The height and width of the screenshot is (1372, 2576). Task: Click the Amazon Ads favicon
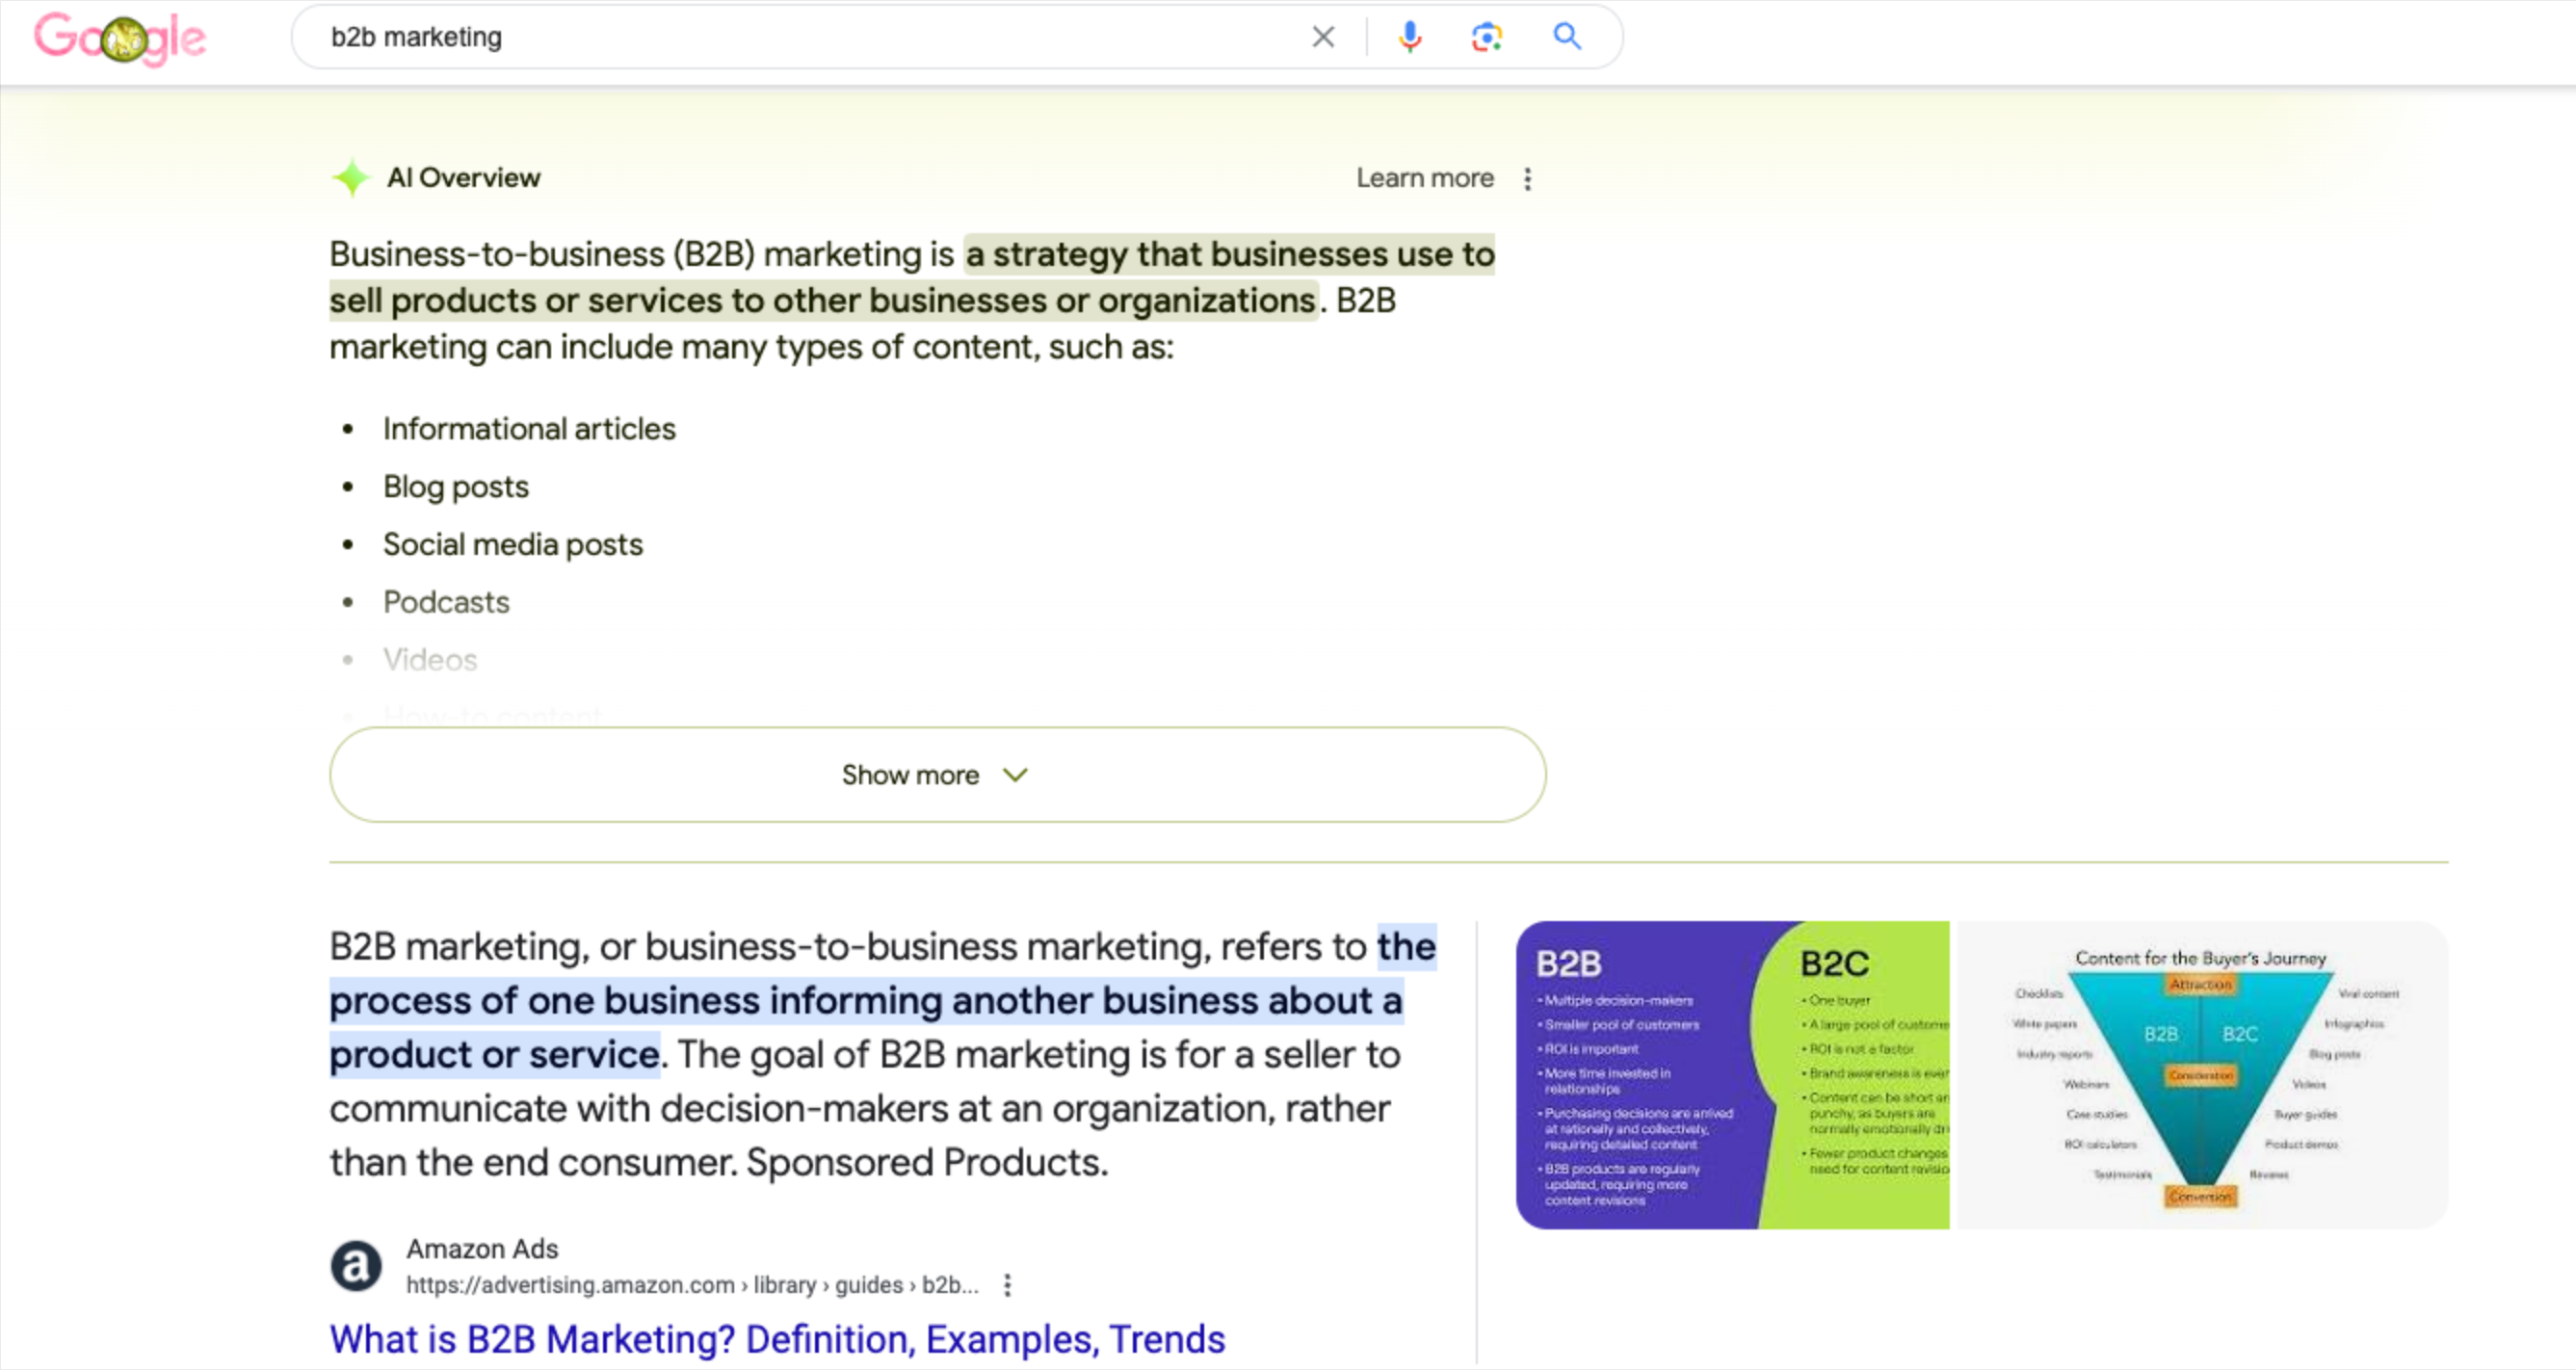pyautogui.click(x=356, y=1266)
